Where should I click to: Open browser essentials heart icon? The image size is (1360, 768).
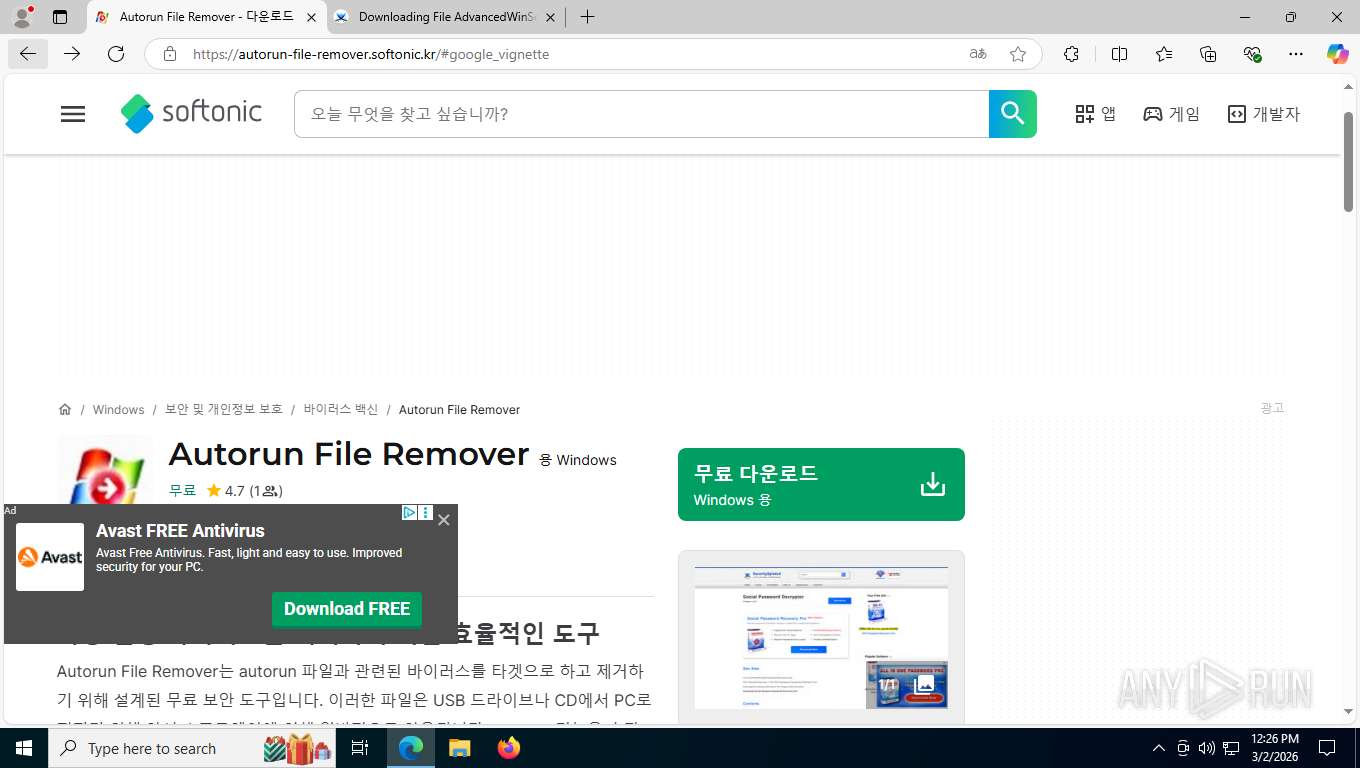(x=1252, y=54)
